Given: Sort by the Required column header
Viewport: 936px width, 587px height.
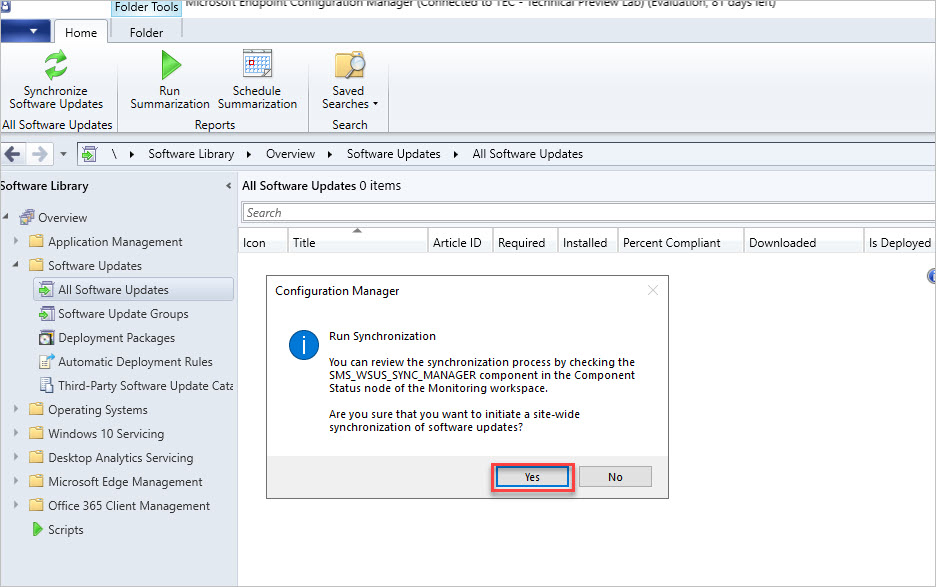Looking at the screenshot, I should click(525, 242).
